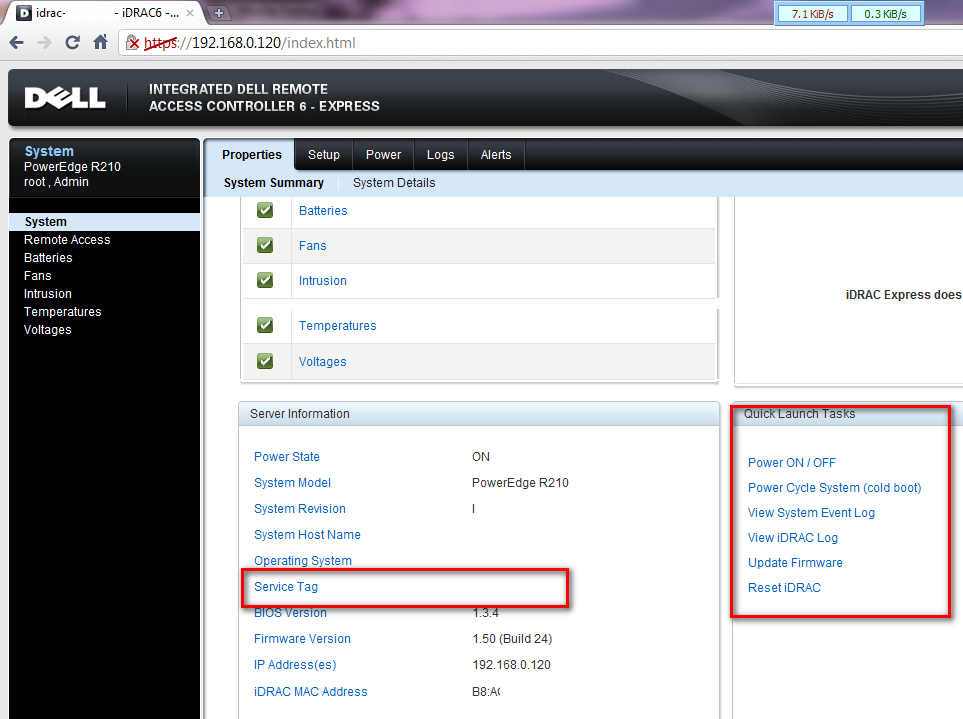Click the Firmware Version link
This screenshot has width=963, height=719.
point(302,639)
